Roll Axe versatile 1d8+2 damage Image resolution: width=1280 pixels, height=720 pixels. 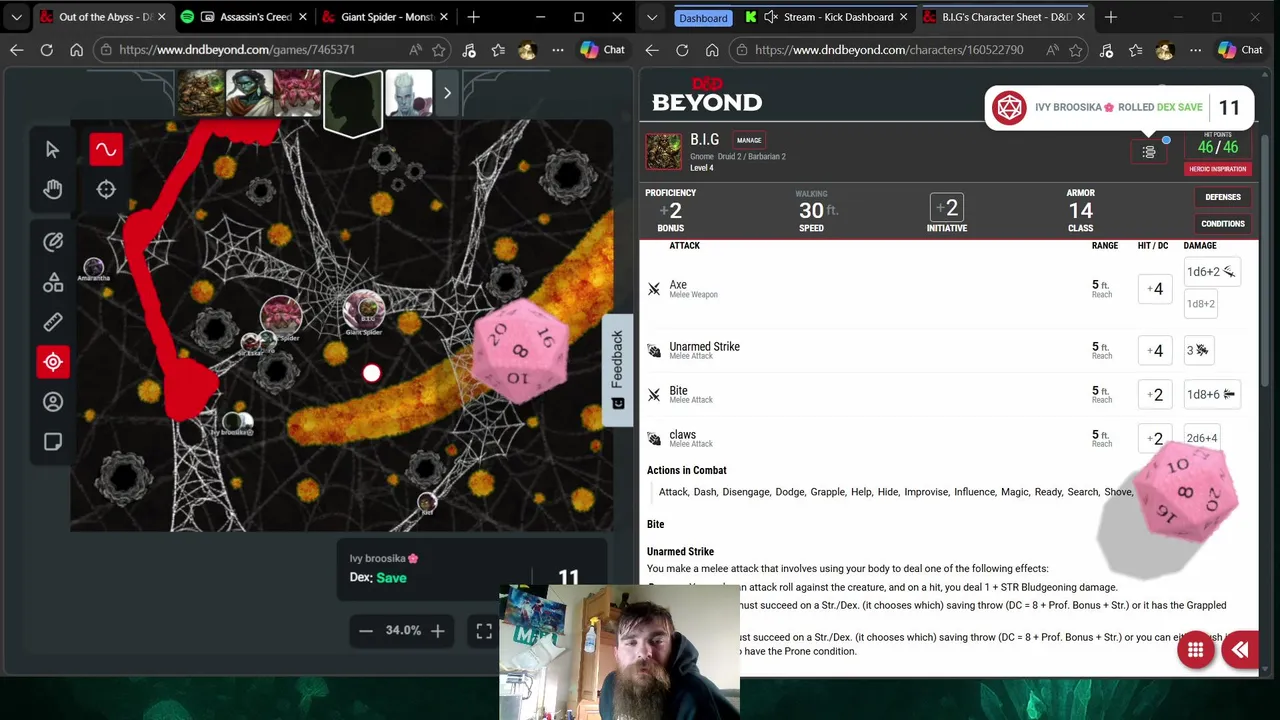pos(1200,304)
